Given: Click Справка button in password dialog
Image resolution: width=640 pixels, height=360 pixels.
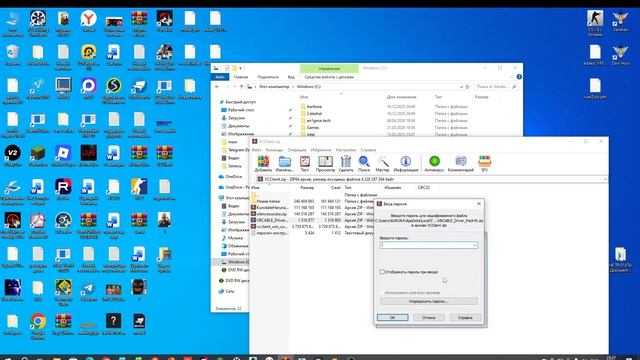Looking at the screenshot, I should pyautogui.click(x=465, y=318).
